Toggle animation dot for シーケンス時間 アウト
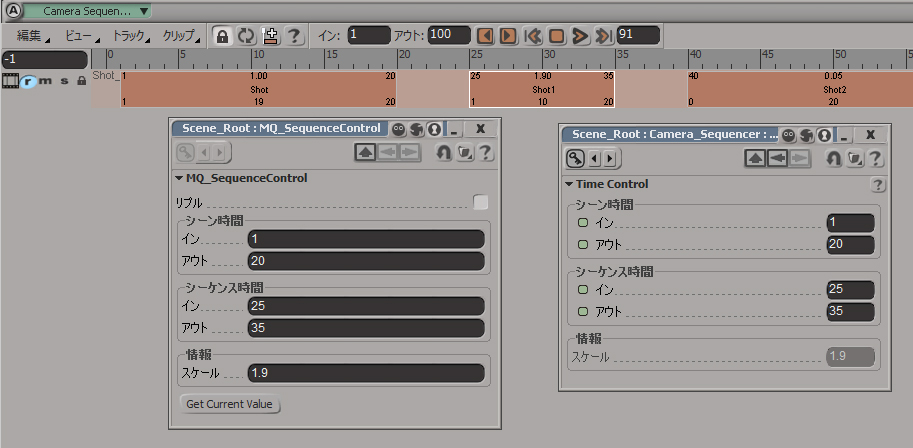 point(582,311)
